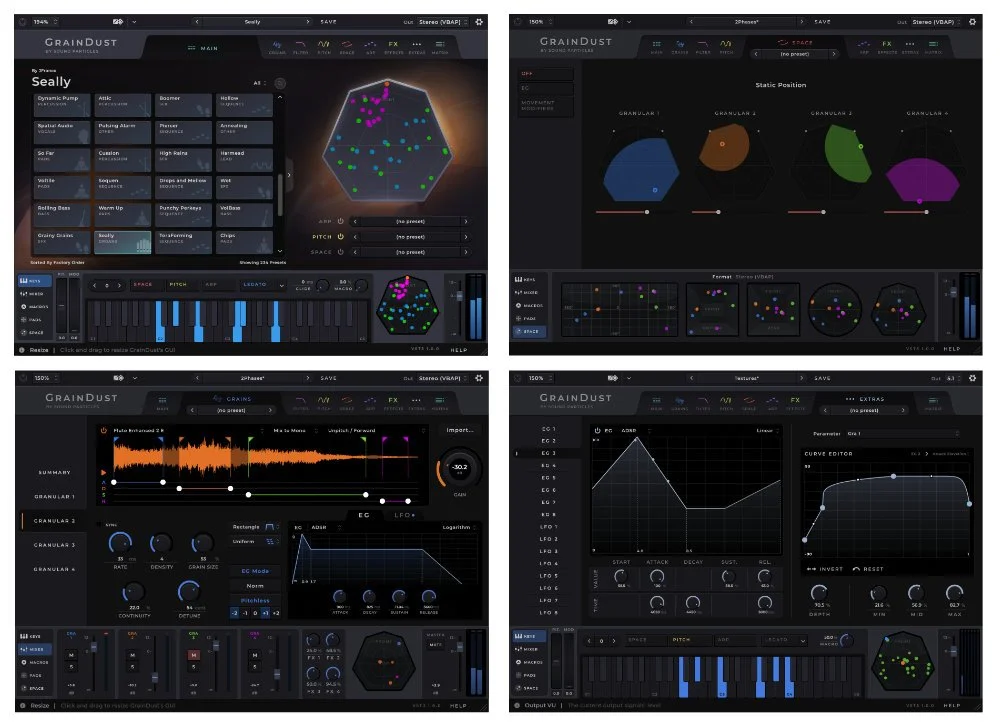Select Movement Modifiers in Space window
This screenshot has height=723, width=1000.
[547, 105]
